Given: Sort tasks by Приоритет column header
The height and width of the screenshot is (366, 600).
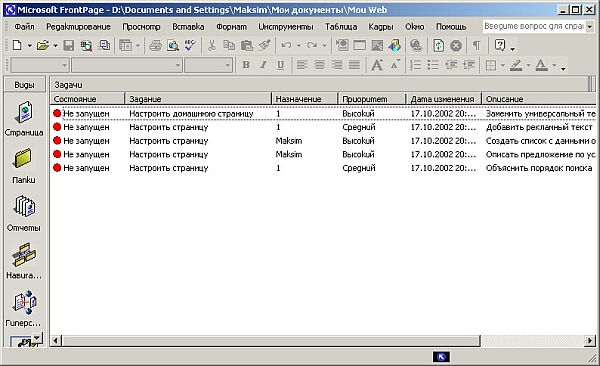Looking at the screenshot, I should coord(372,99).
